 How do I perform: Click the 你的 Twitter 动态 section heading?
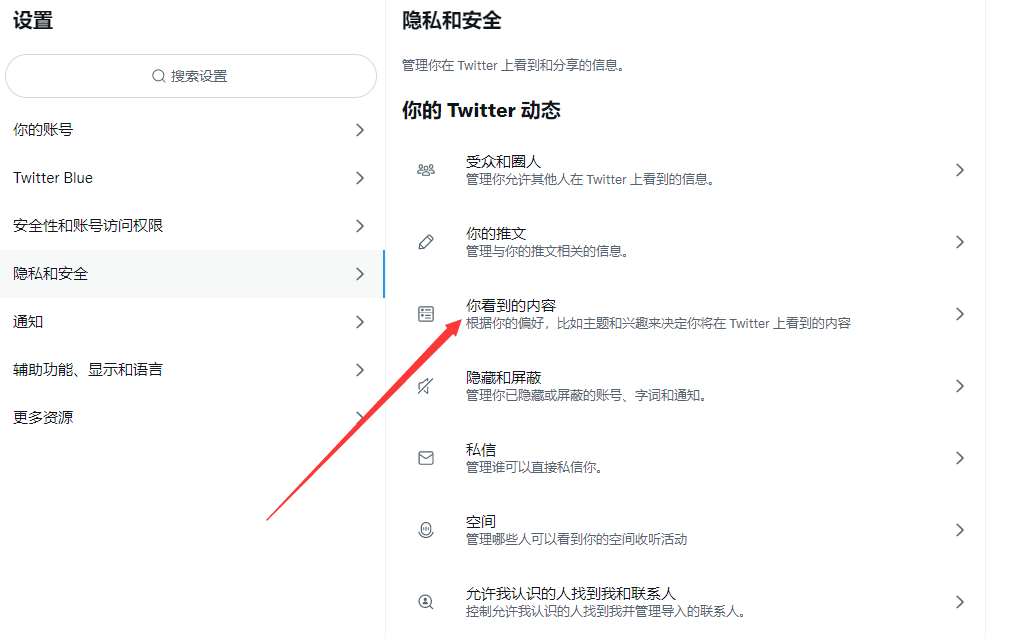(x=481, y=110)
